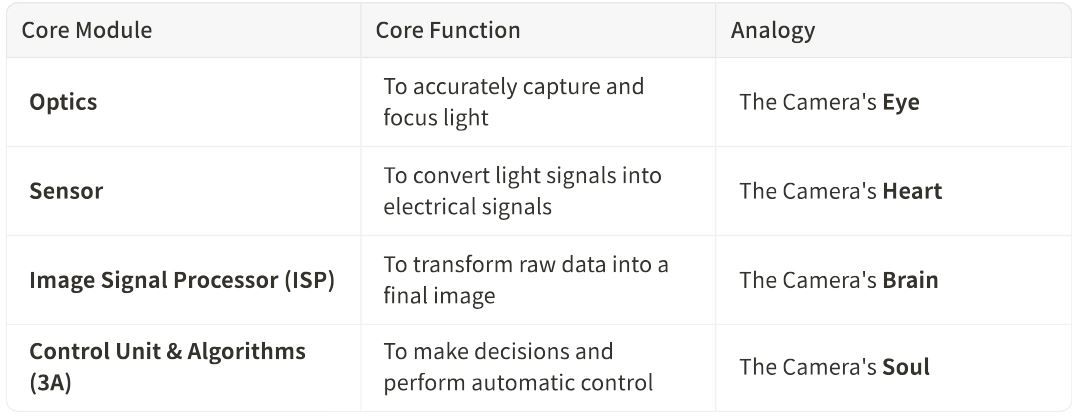Click the text about transforming raw data
1077x420 pixels.
[525, 280]
